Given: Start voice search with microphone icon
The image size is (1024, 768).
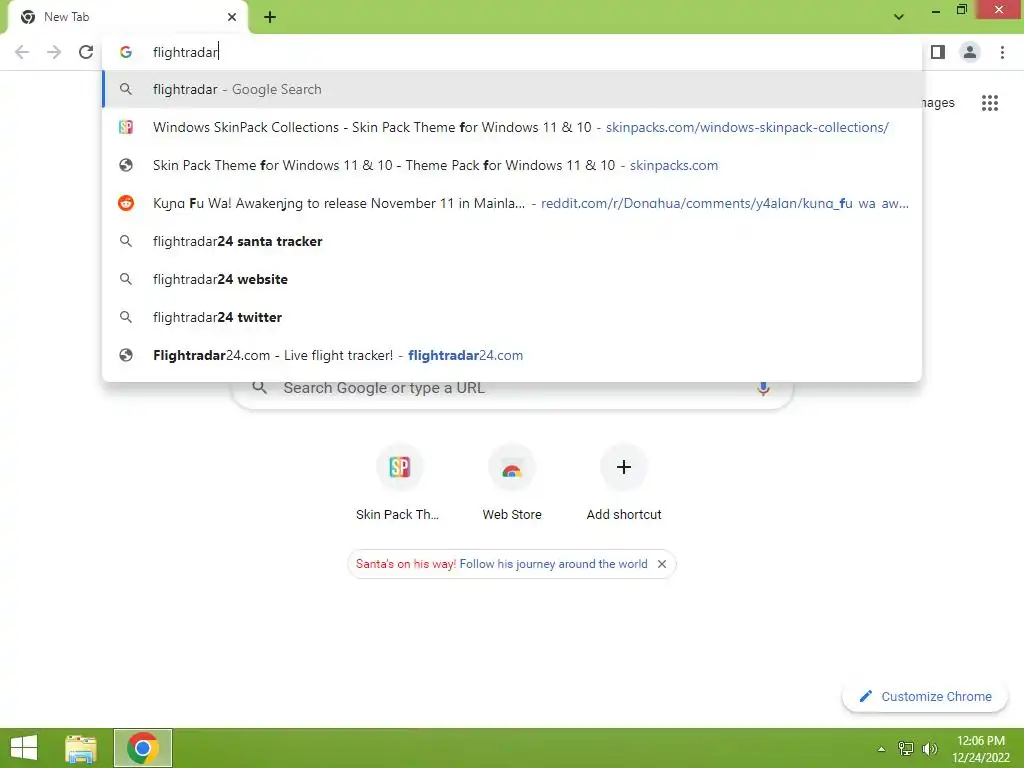Looking at the screenshot, I should [763, 388].
